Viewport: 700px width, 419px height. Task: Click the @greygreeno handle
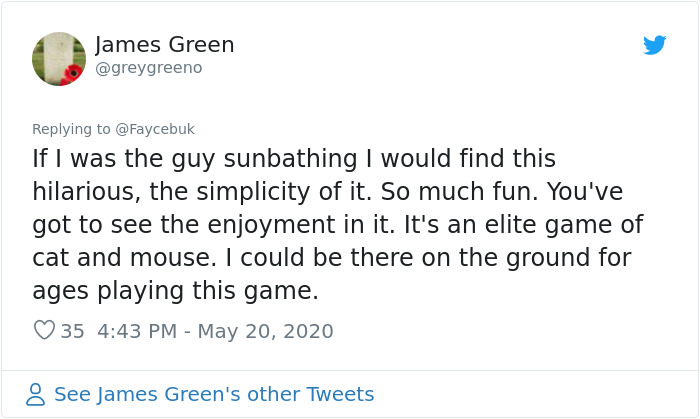click(148, 68)
